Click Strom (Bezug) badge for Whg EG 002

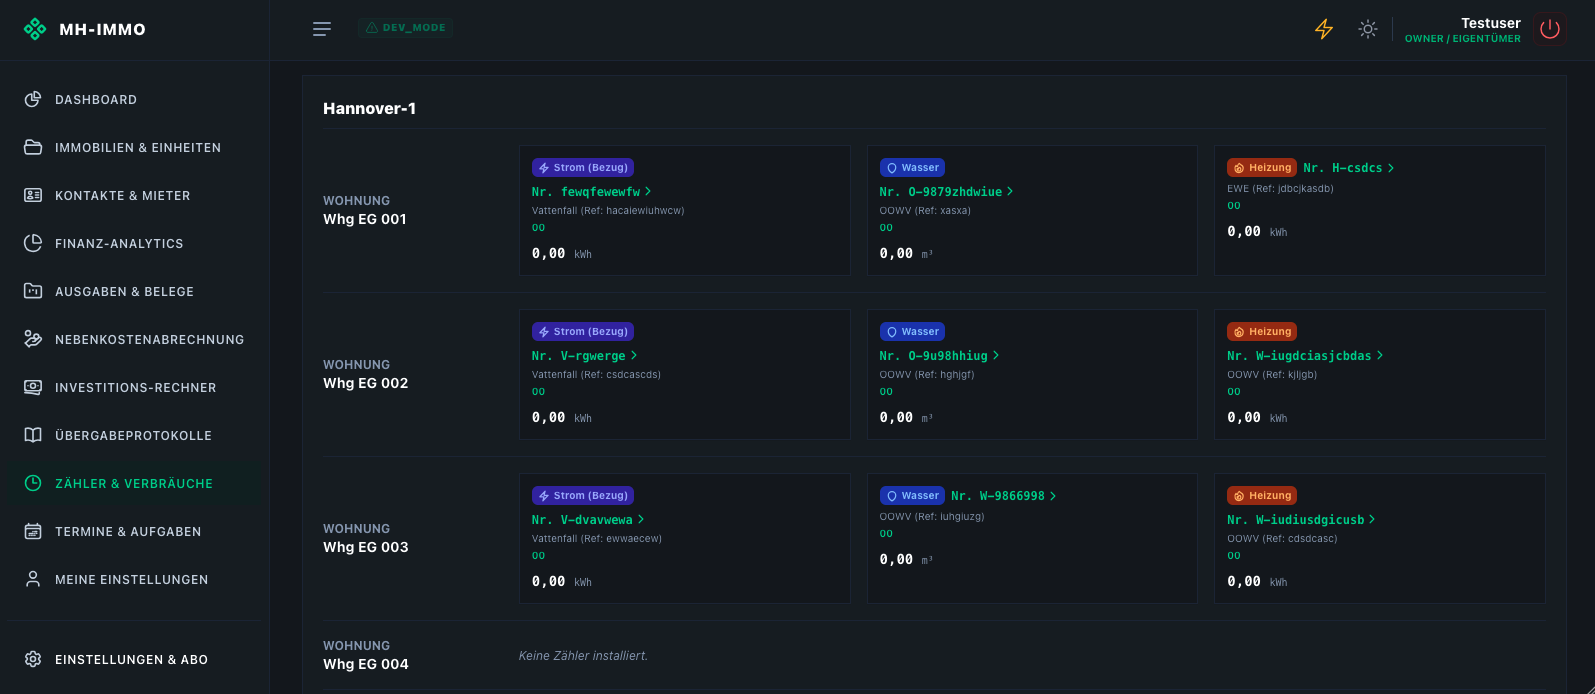(x=583, y=332)
